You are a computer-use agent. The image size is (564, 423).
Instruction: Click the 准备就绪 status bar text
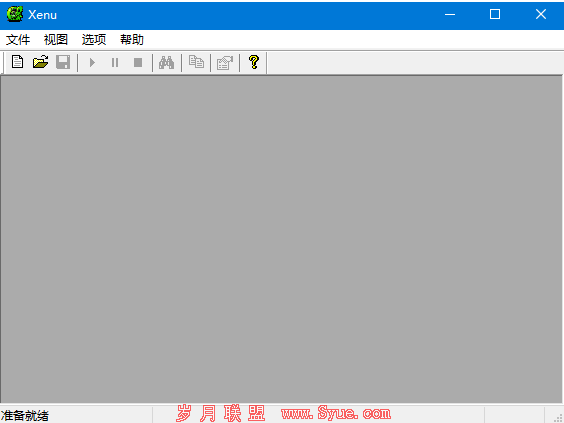click(24, 415)
